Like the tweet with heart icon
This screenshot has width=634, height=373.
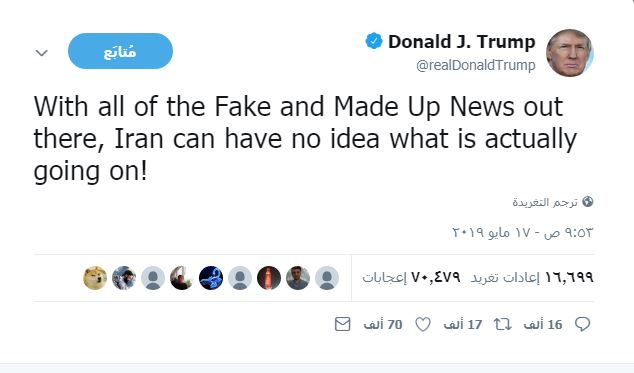pos(423,324)
